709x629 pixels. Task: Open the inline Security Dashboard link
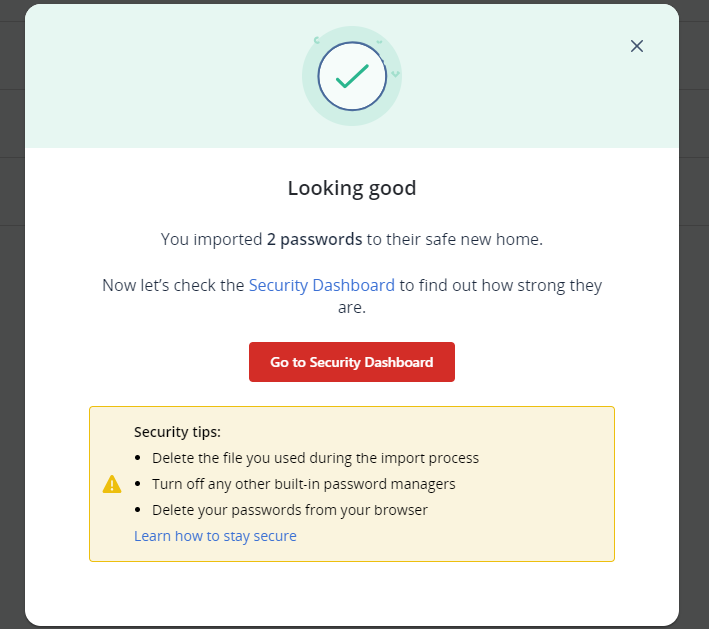pyautogui.click(x=321, y=285)
